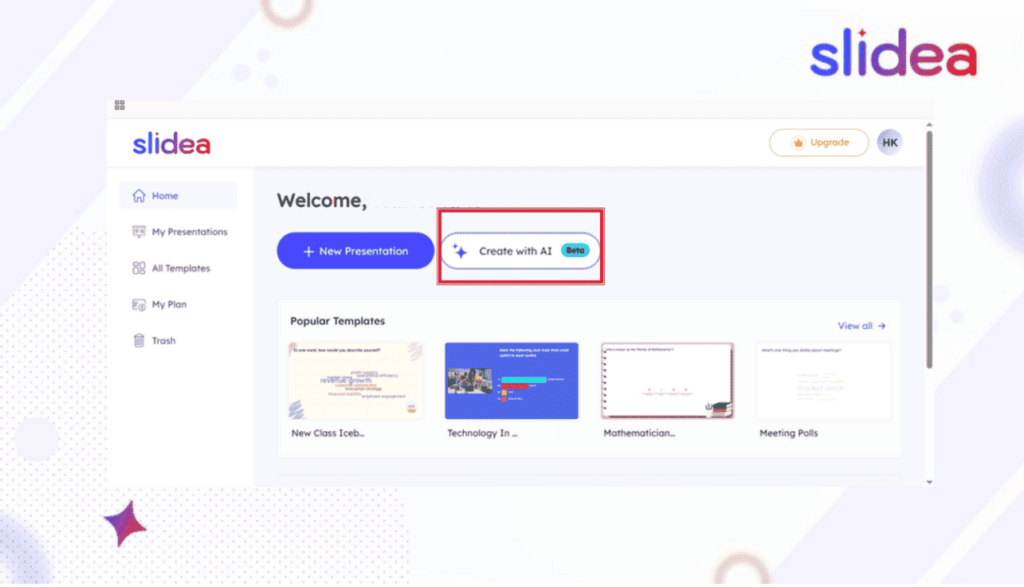Viewport: 1024px width, 587px height.
Task: Click the arrow next to View all
Action: (x=882, y=326)
